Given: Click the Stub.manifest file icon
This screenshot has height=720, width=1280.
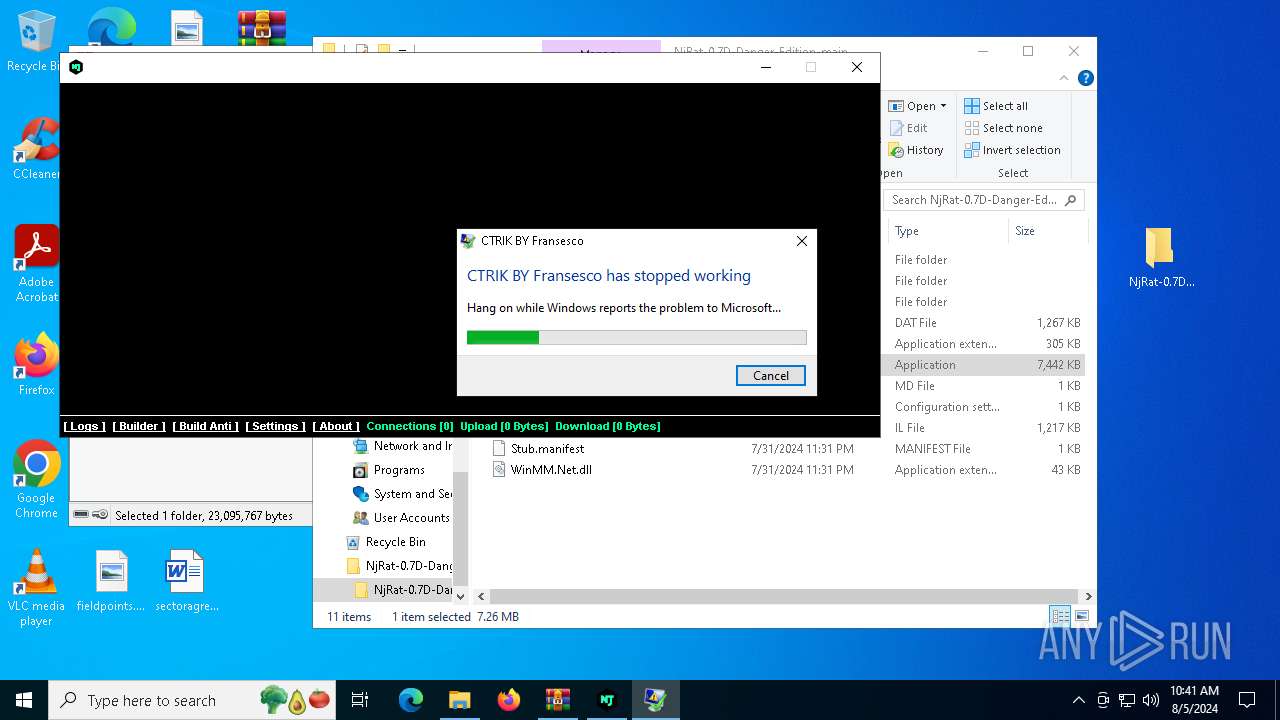Looking at the screenshot, I should pyautogui.click(x=499, y=449).
